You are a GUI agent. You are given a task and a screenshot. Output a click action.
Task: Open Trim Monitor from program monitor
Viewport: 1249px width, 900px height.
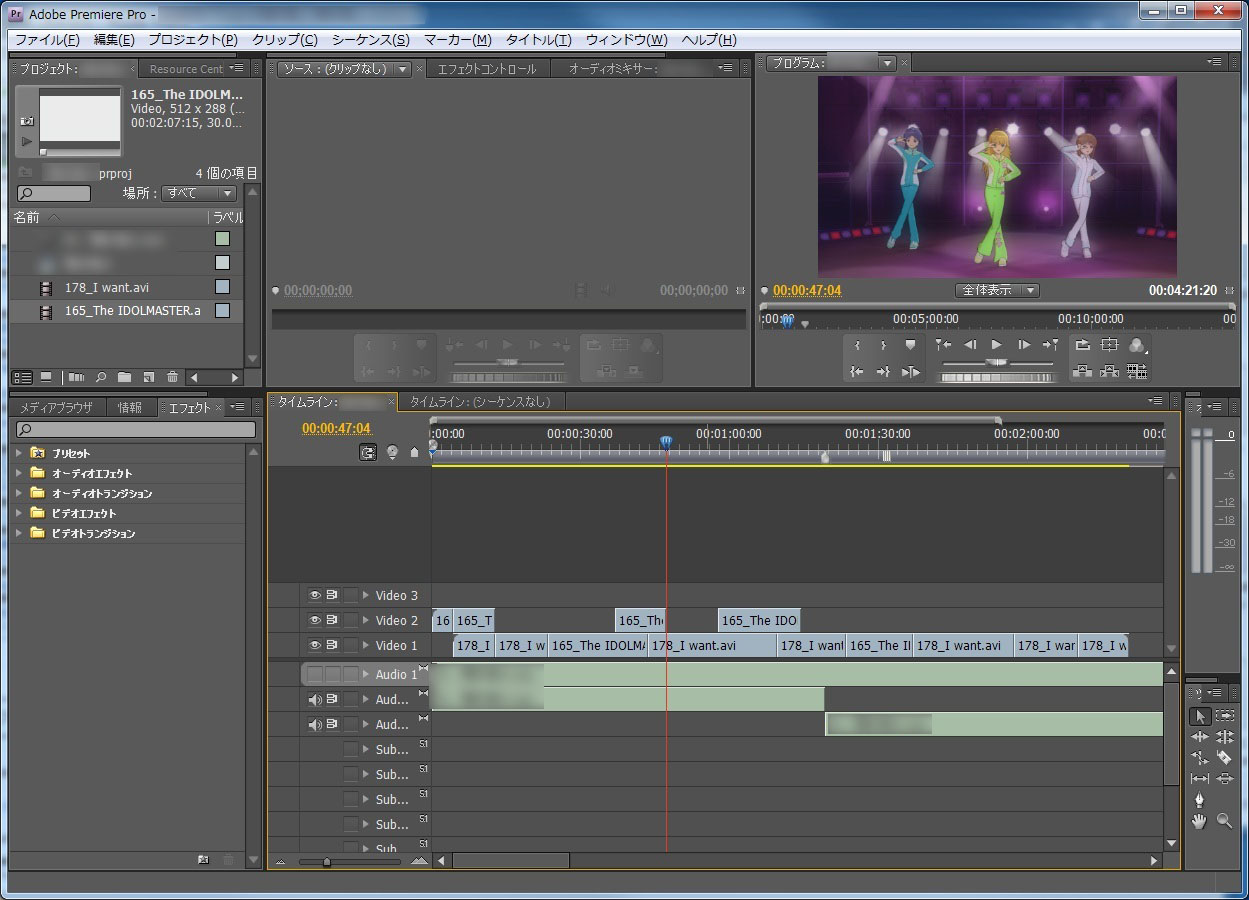(x=1137, y=371)
